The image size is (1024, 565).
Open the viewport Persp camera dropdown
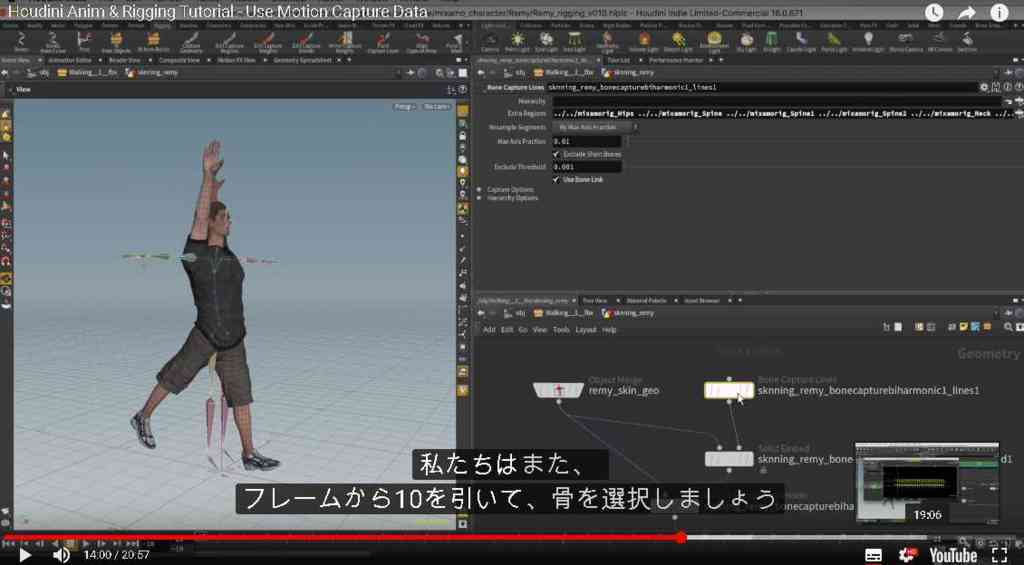(x=405, y=106)
